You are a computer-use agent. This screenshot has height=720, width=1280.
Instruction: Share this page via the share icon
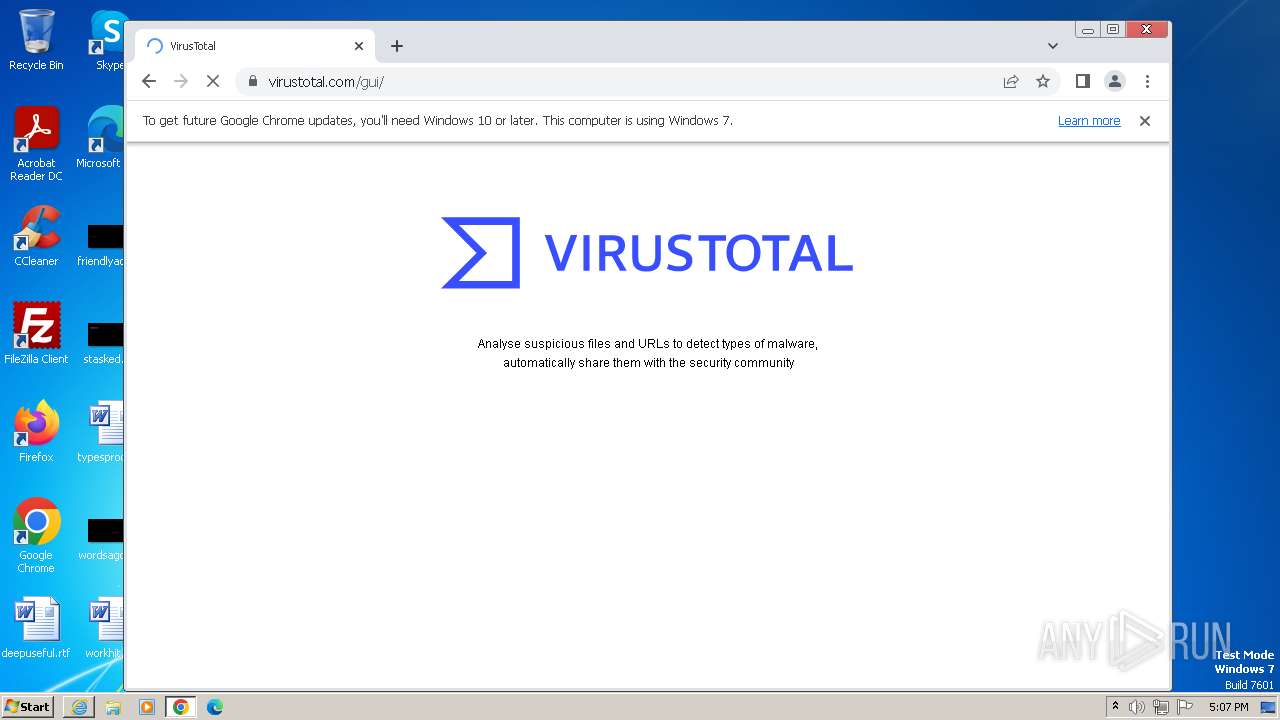(1011, 81)
